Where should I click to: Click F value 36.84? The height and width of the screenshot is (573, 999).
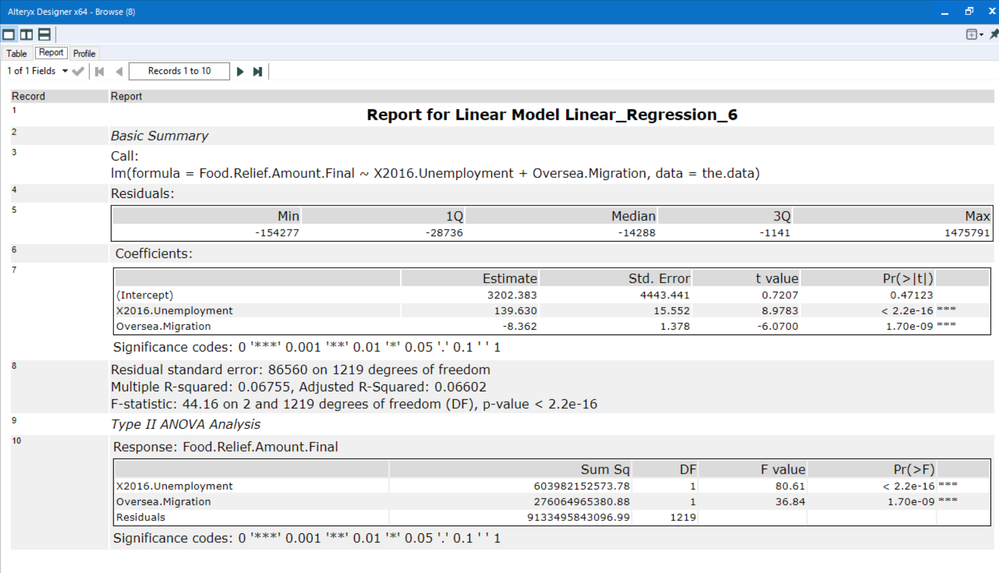pyautogui.click(x=790, y=502)
